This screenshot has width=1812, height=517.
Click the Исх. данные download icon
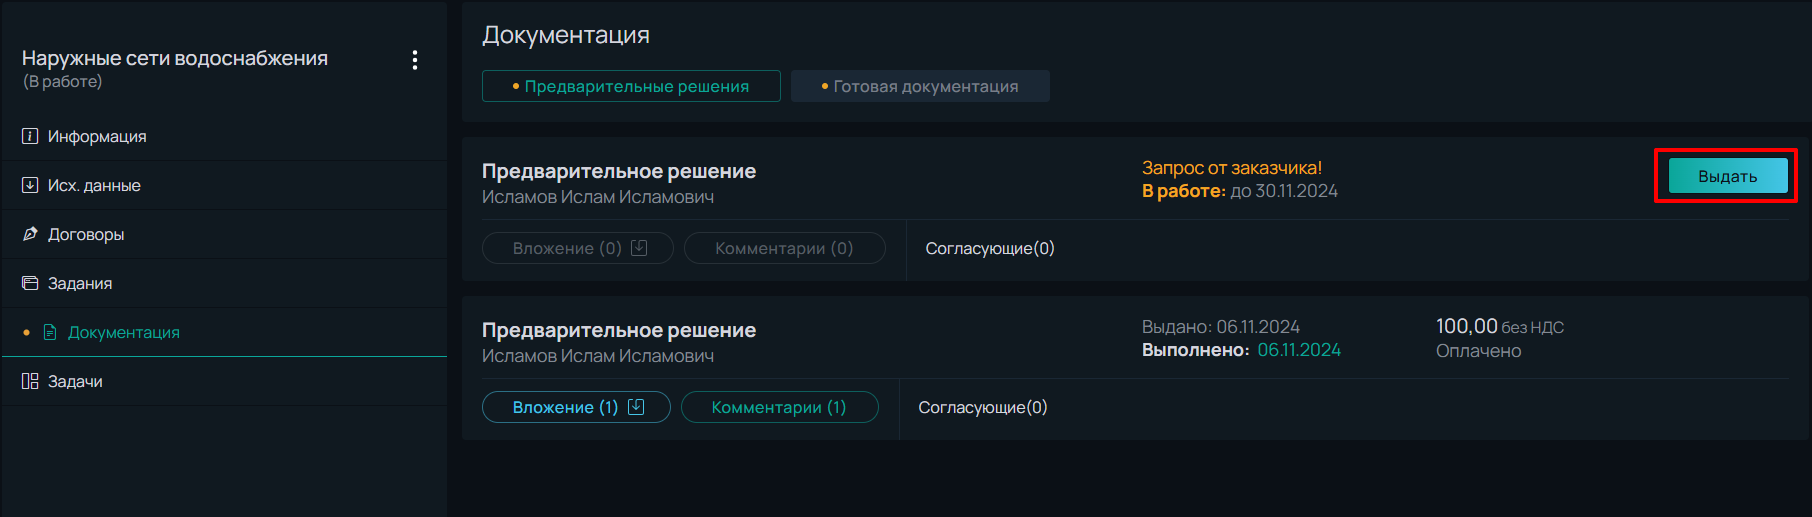[30, 185]
